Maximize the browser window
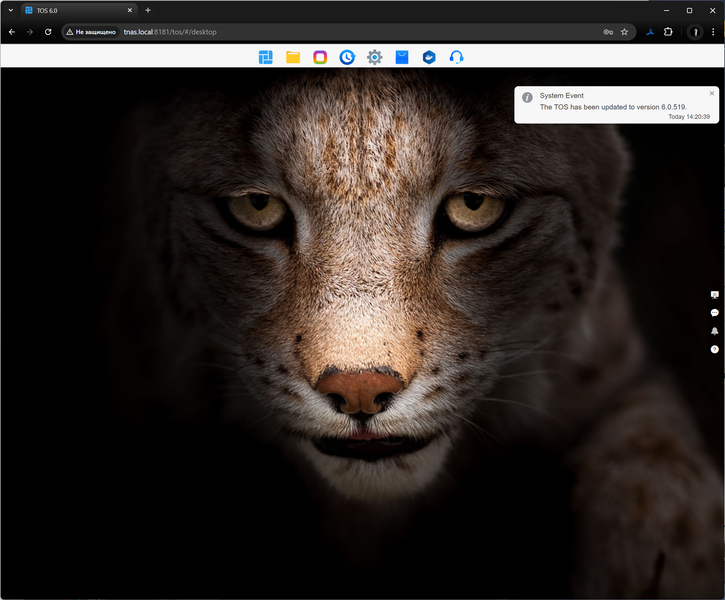This screenshot has width=725, height=600. coord(689,10)
